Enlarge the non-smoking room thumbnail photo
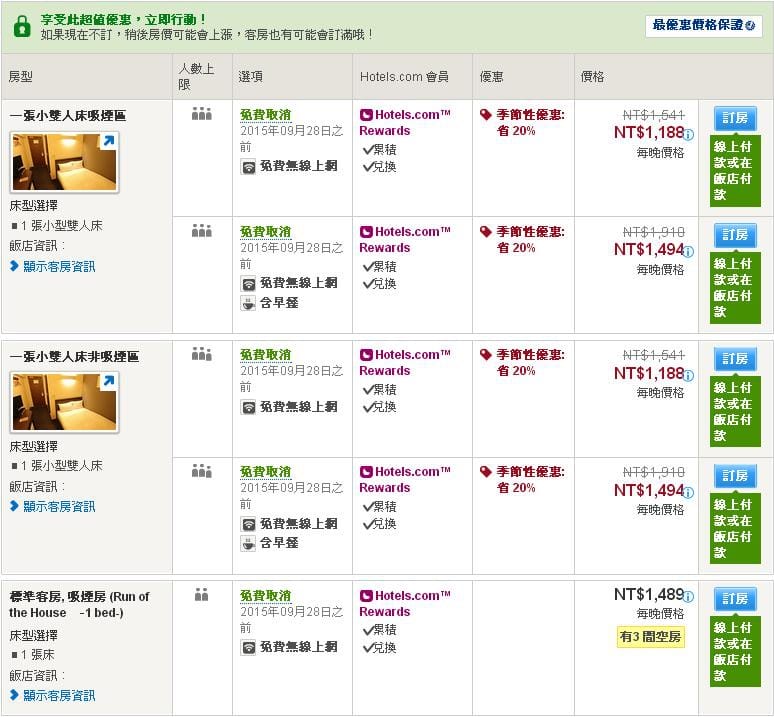The width and height of the screenshot is (774, 717). (64, 402)
